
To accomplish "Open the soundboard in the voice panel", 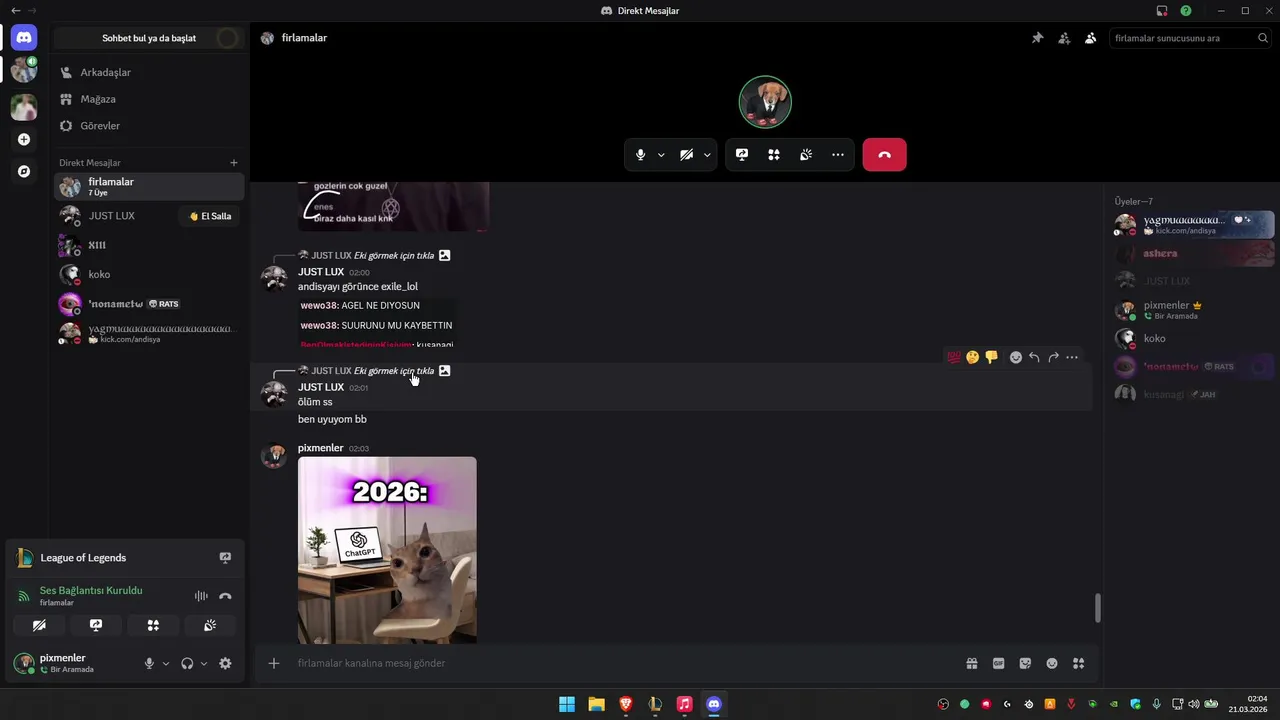I will pos(210,625).
